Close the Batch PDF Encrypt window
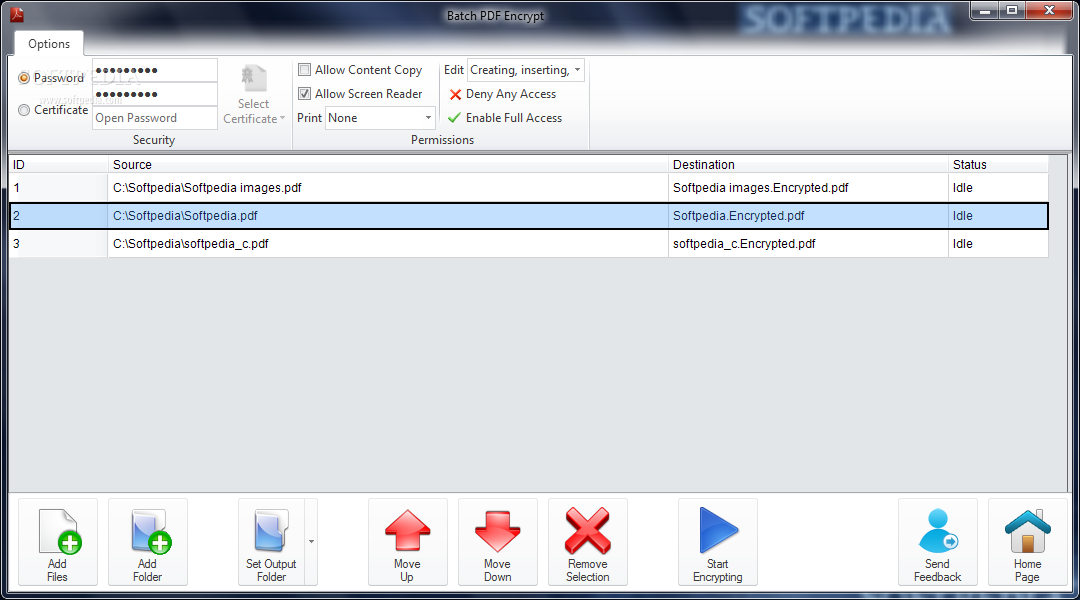 1049,10
